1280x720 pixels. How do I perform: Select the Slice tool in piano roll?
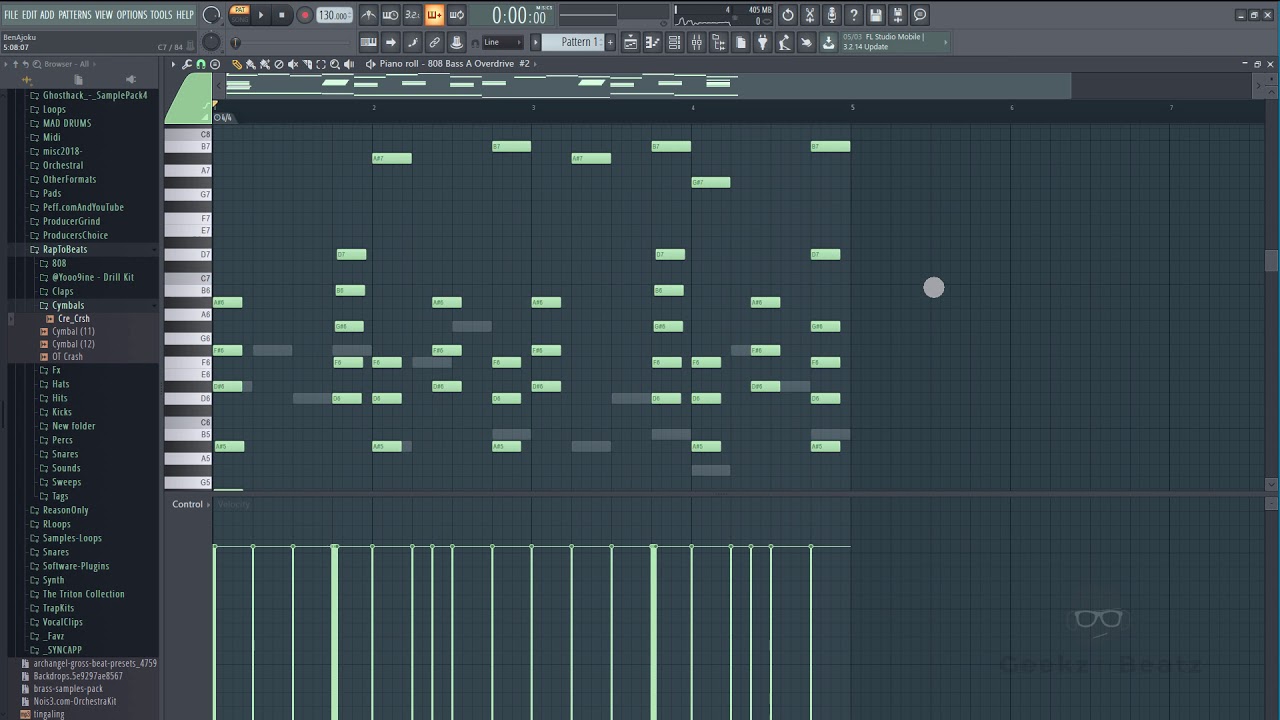click(x=307, y=64)
